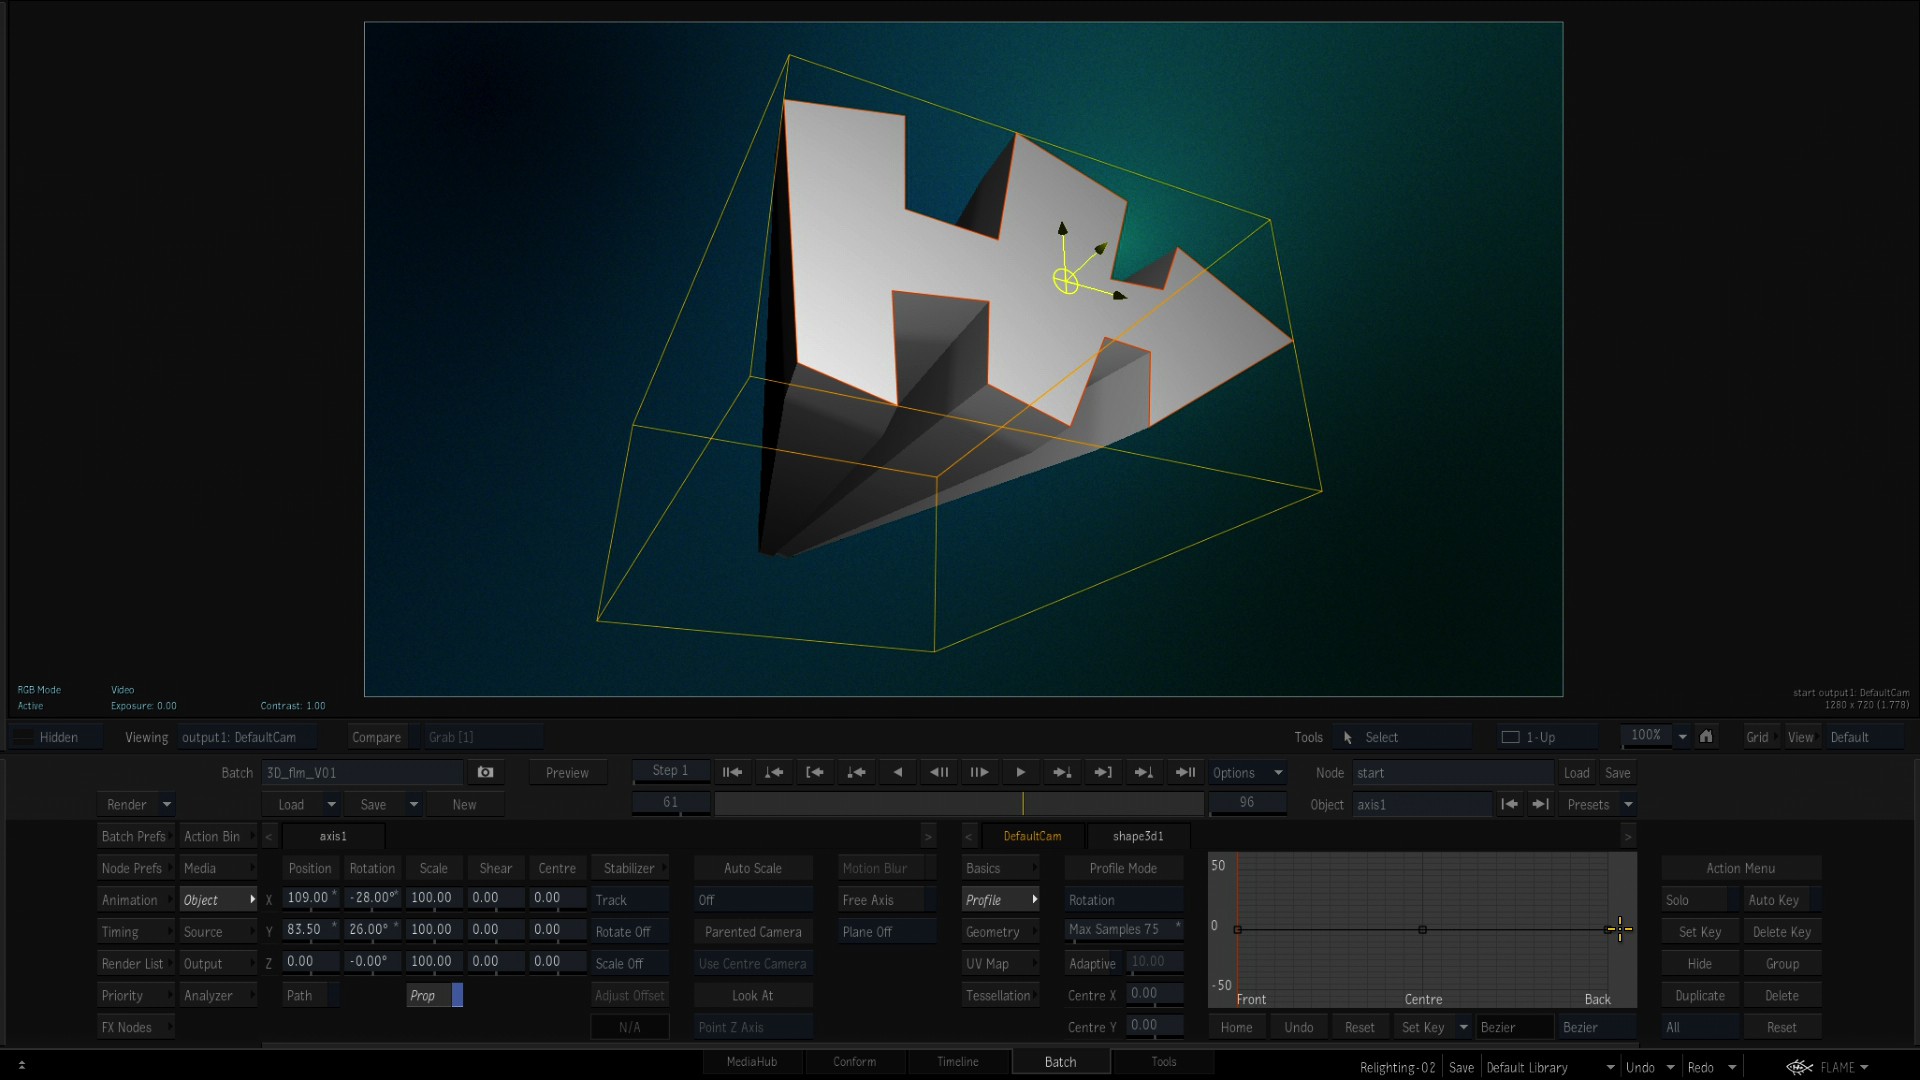
Task: Play backward with the left arrow
Action: (x=897, y=772)
